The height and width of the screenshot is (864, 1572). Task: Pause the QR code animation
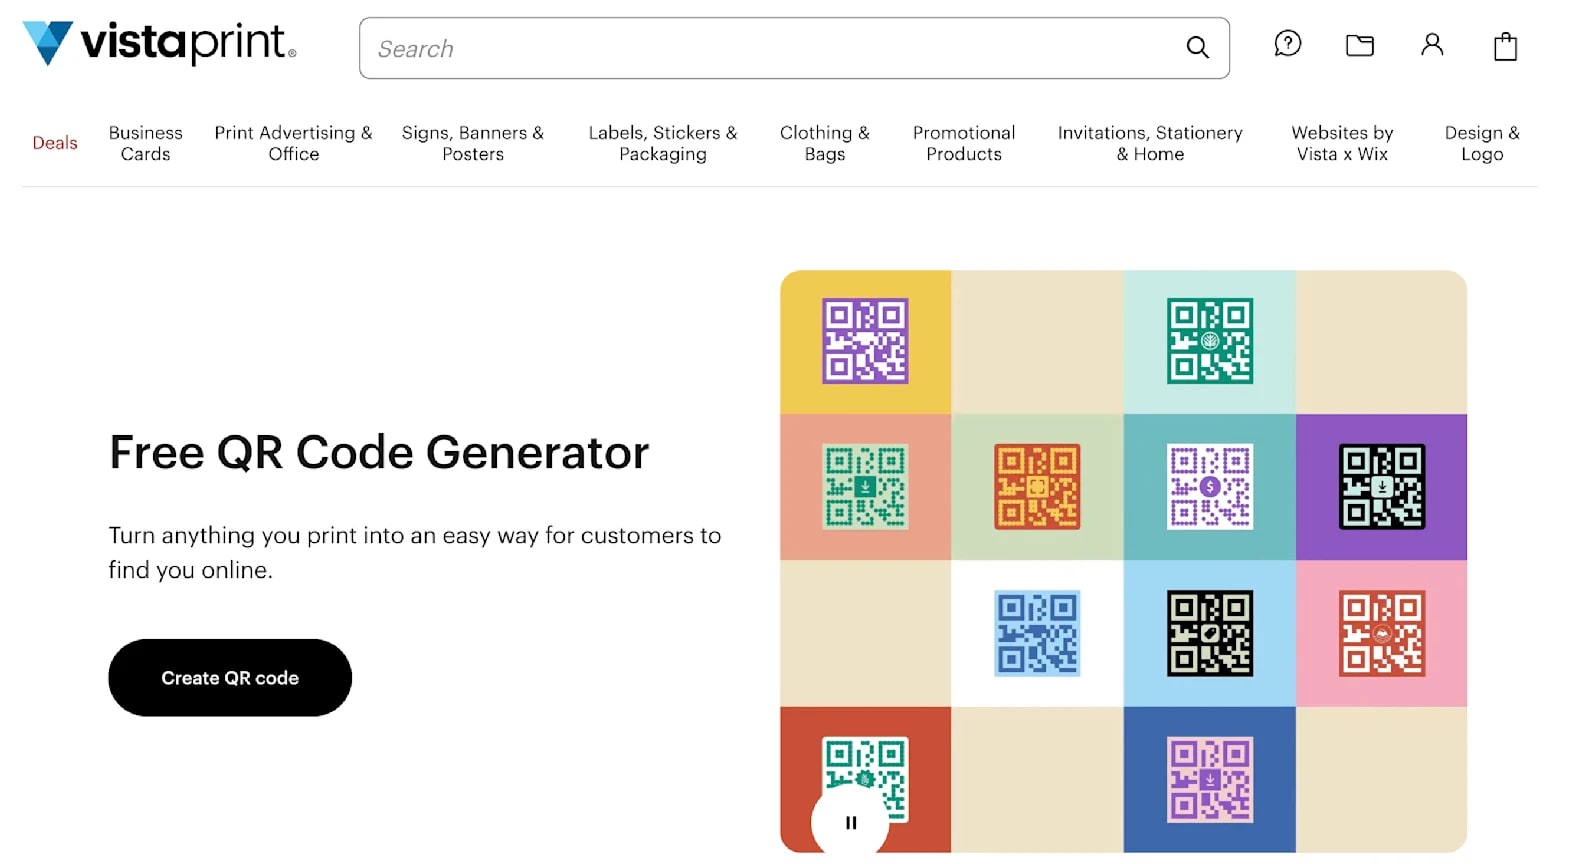click(x=850, y=822)
